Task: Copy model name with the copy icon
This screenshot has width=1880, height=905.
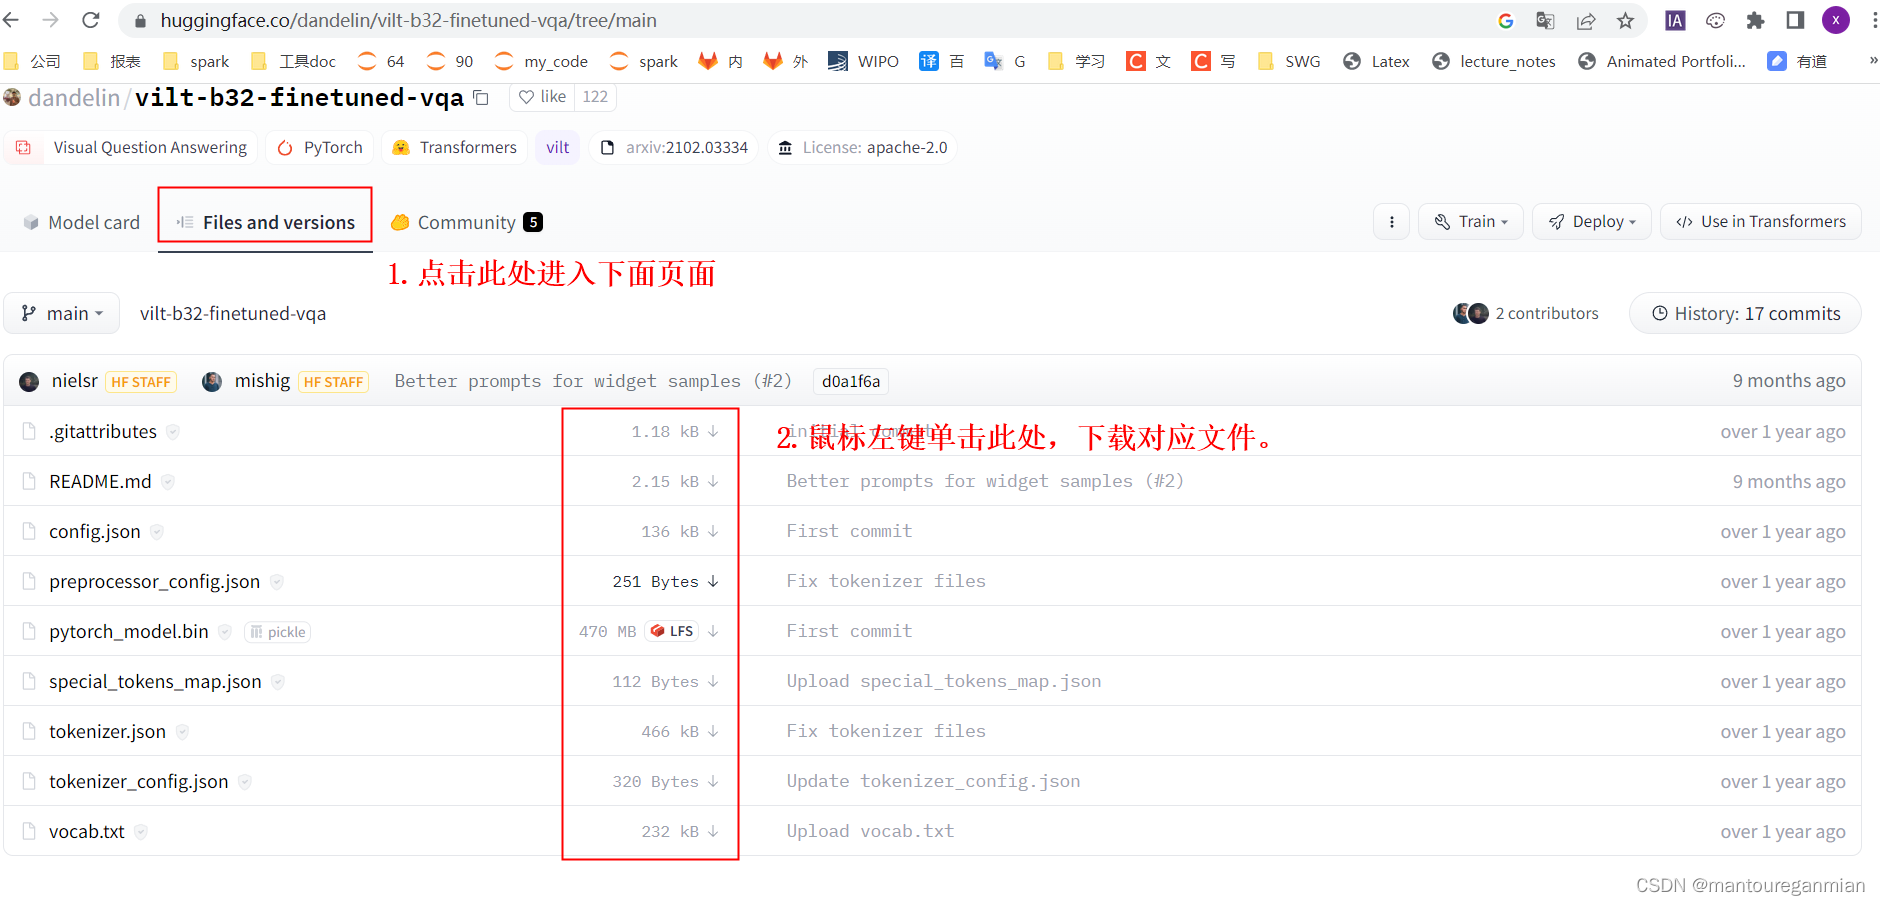Action: [481, 97]
